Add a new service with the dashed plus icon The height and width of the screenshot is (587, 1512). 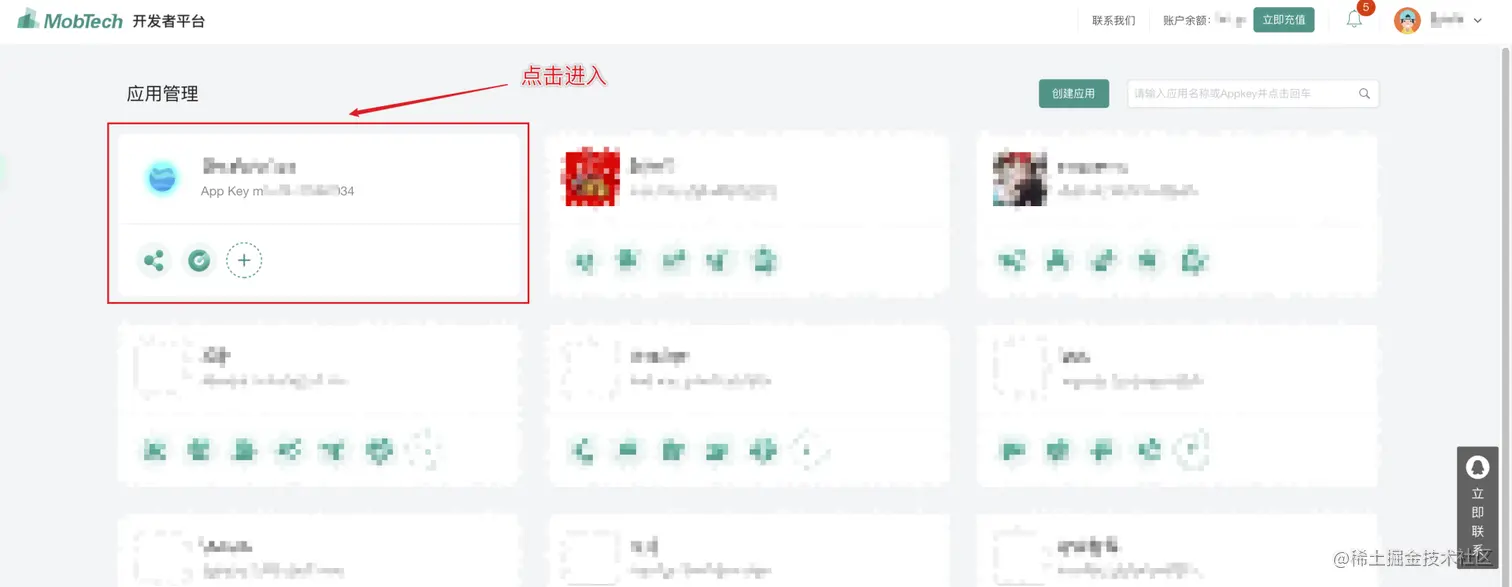(x=244, y=261)
